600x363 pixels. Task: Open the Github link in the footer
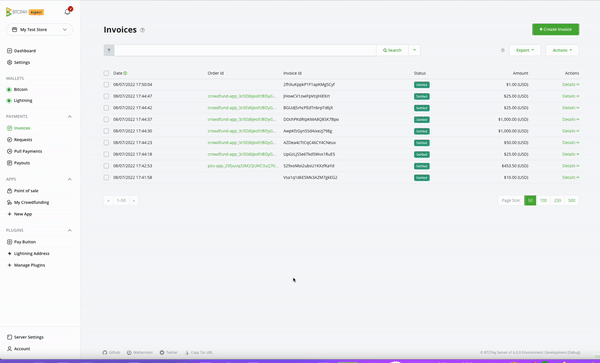click(x=111, y=352)
